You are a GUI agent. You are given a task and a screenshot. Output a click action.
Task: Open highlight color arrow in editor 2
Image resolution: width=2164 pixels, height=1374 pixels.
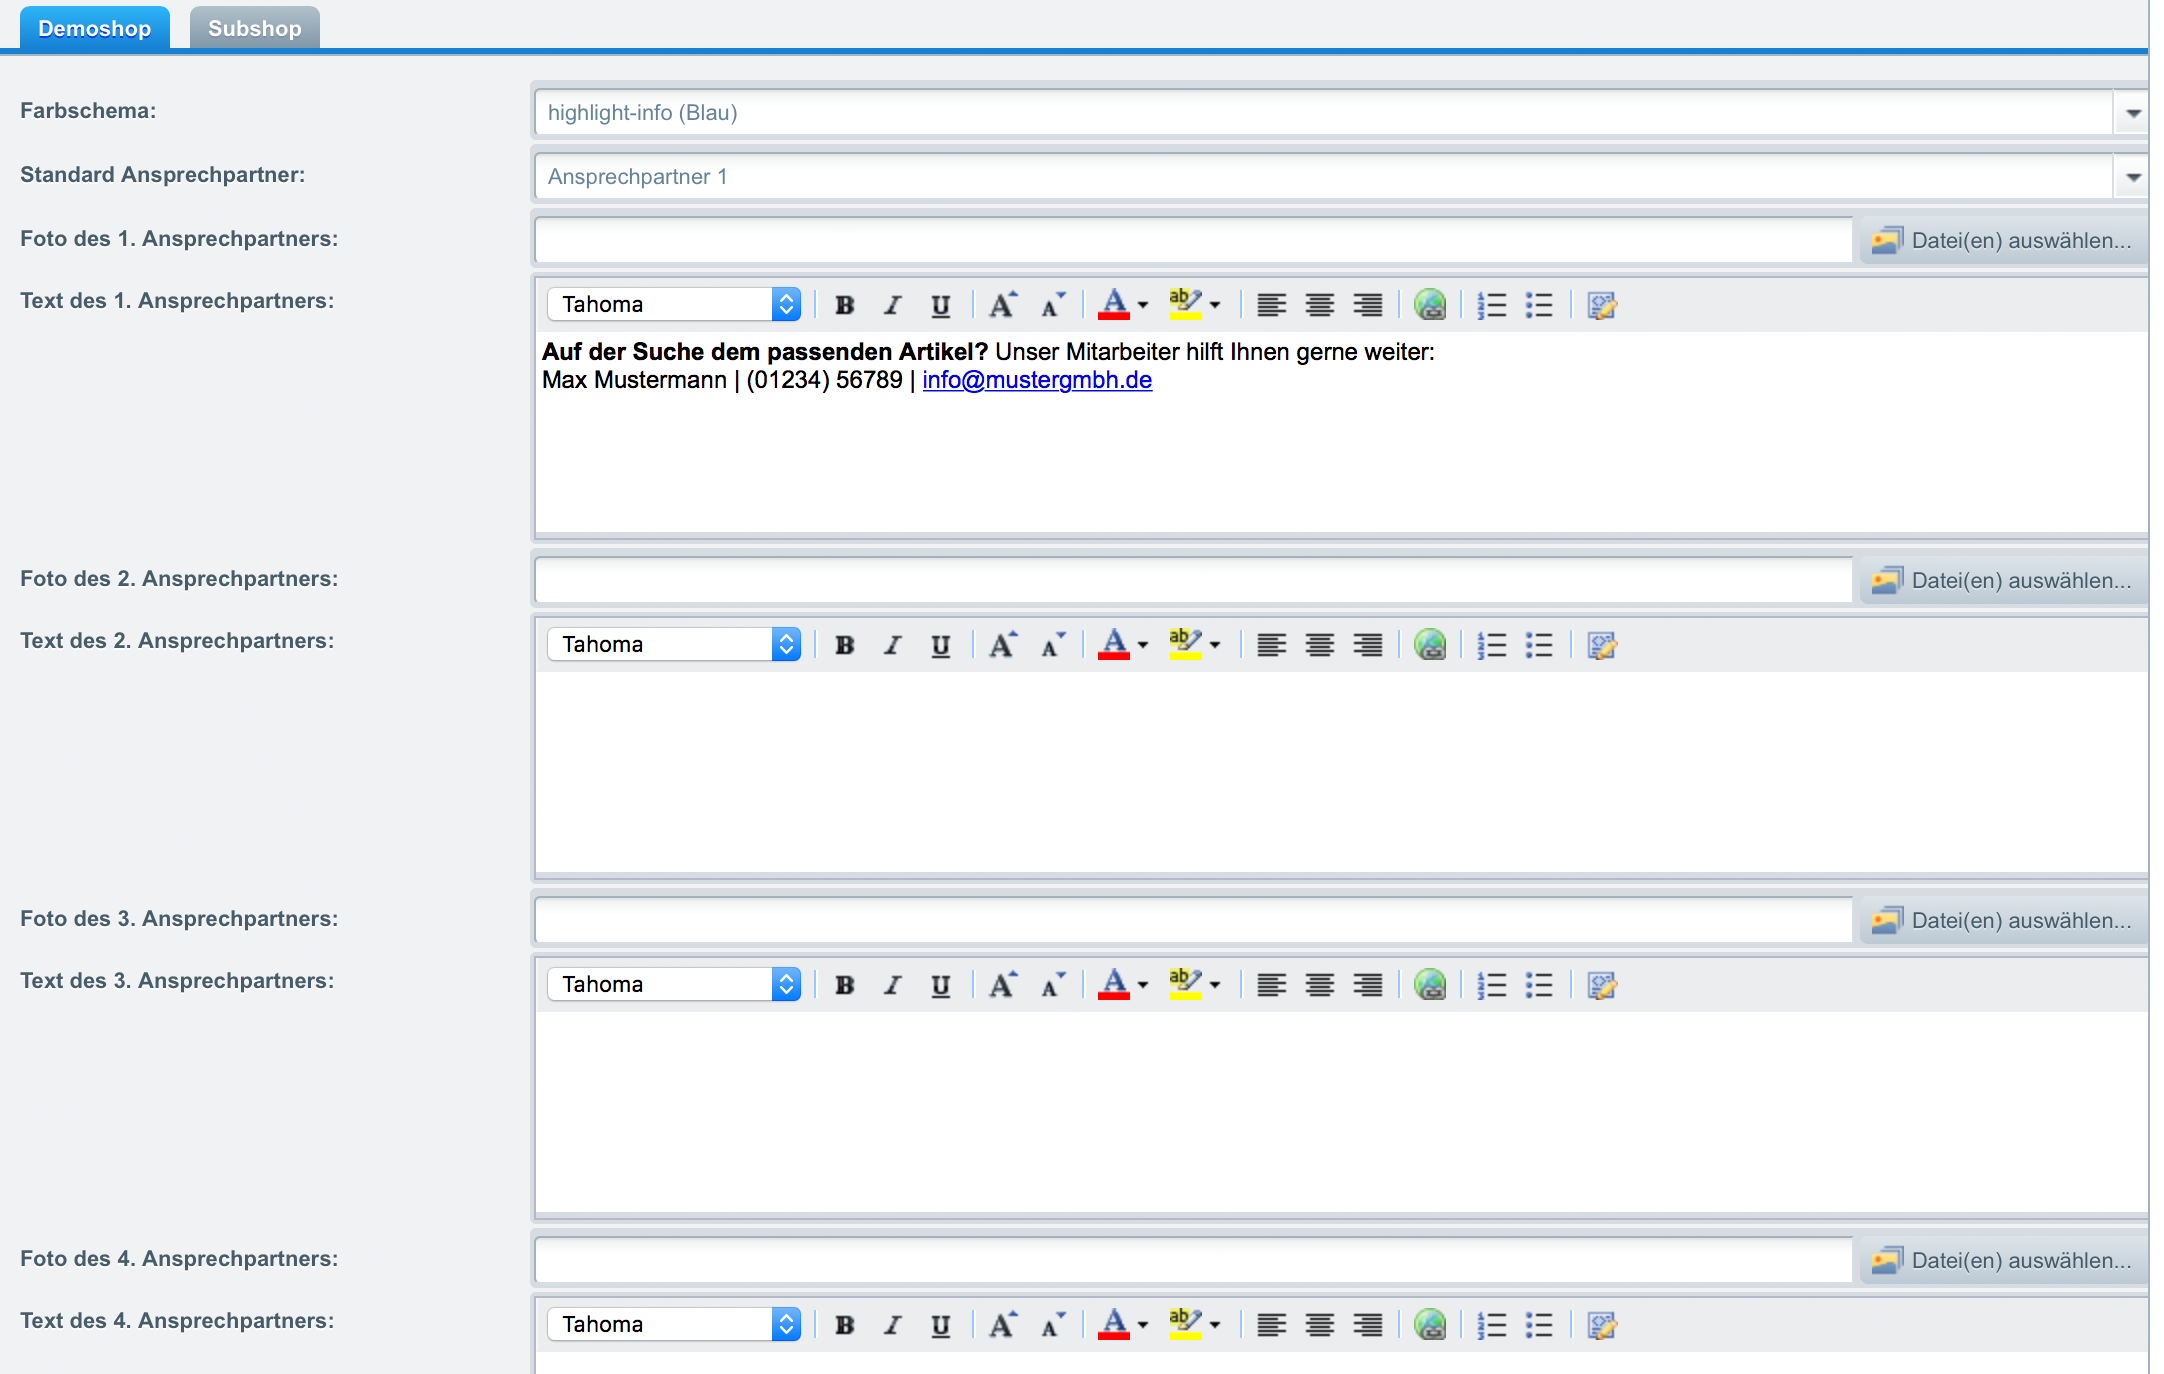1215,645
